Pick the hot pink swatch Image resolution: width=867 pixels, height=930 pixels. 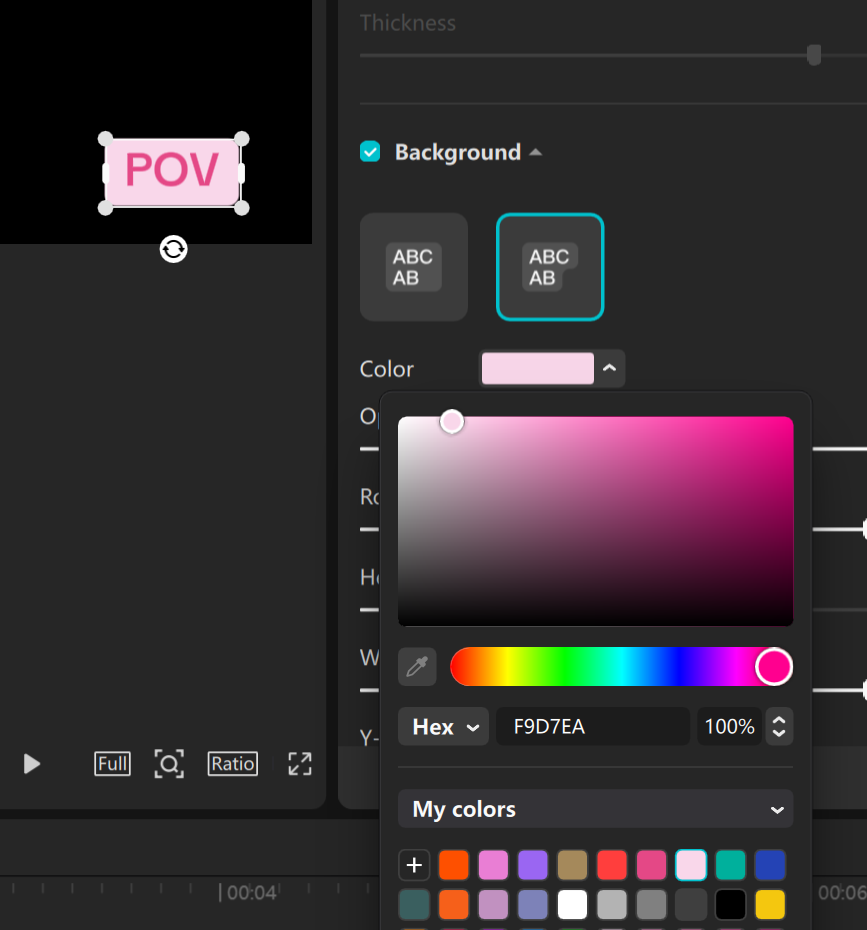[x=651, y=865]
